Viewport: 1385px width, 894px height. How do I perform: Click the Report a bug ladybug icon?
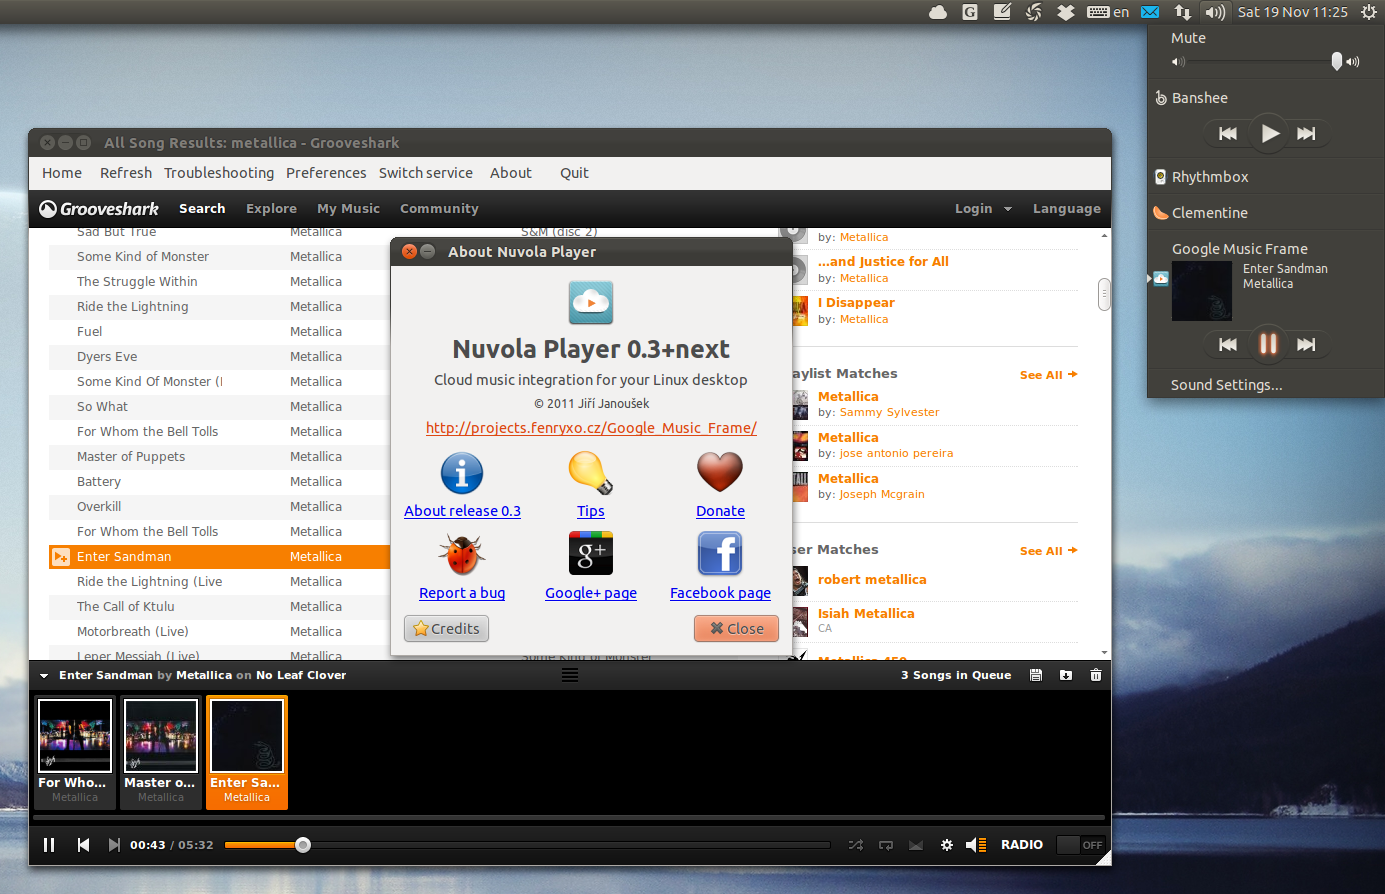click(461, 554)
